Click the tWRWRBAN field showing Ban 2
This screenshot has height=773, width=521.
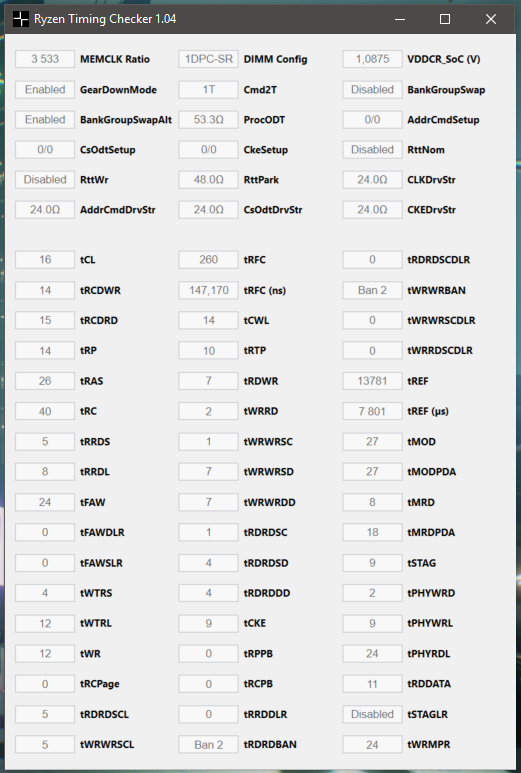click(x=372, y=290)
